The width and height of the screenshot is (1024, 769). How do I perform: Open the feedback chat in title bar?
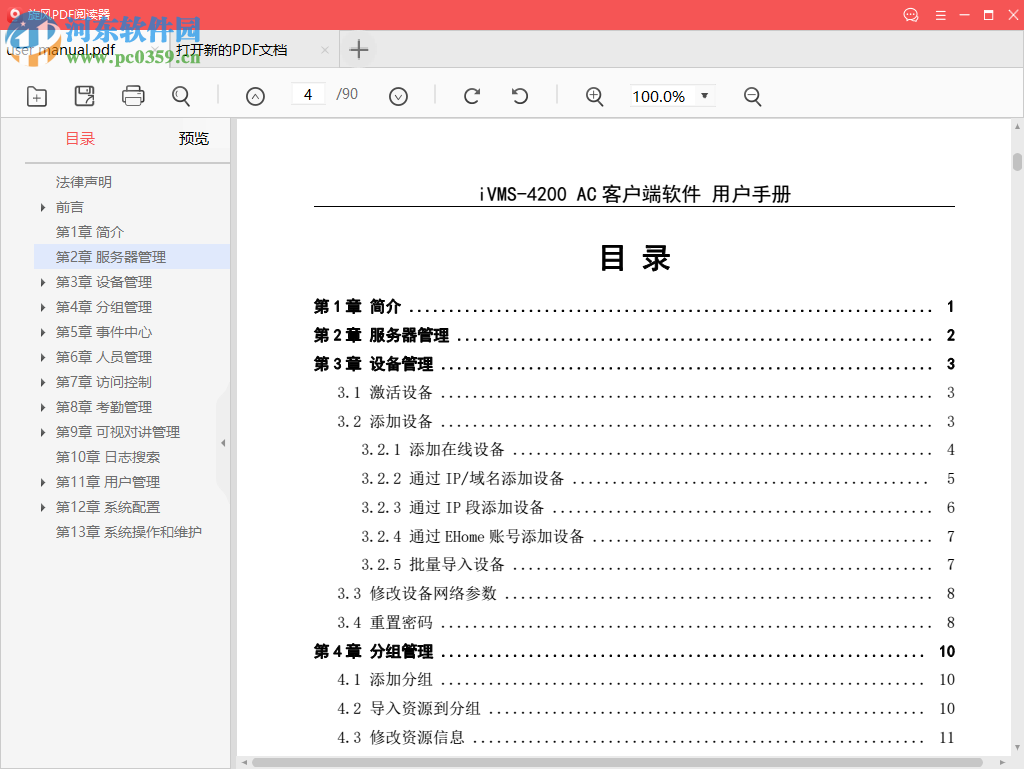point(910,15)
